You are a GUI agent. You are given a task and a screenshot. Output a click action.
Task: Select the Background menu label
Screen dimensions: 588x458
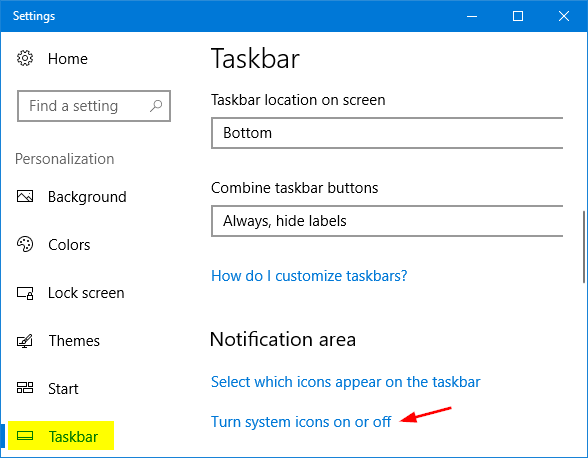tap(87, 197)
